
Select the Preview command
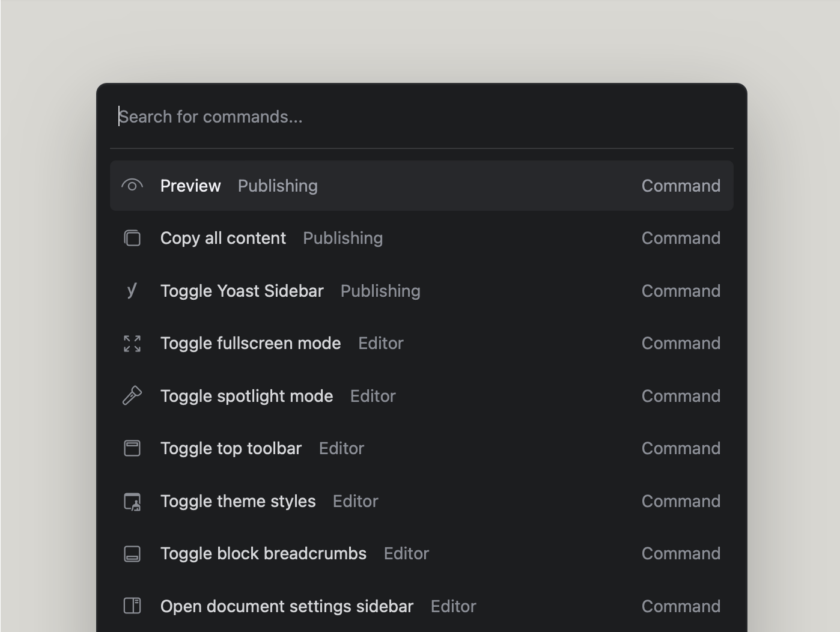coord(422,186)
